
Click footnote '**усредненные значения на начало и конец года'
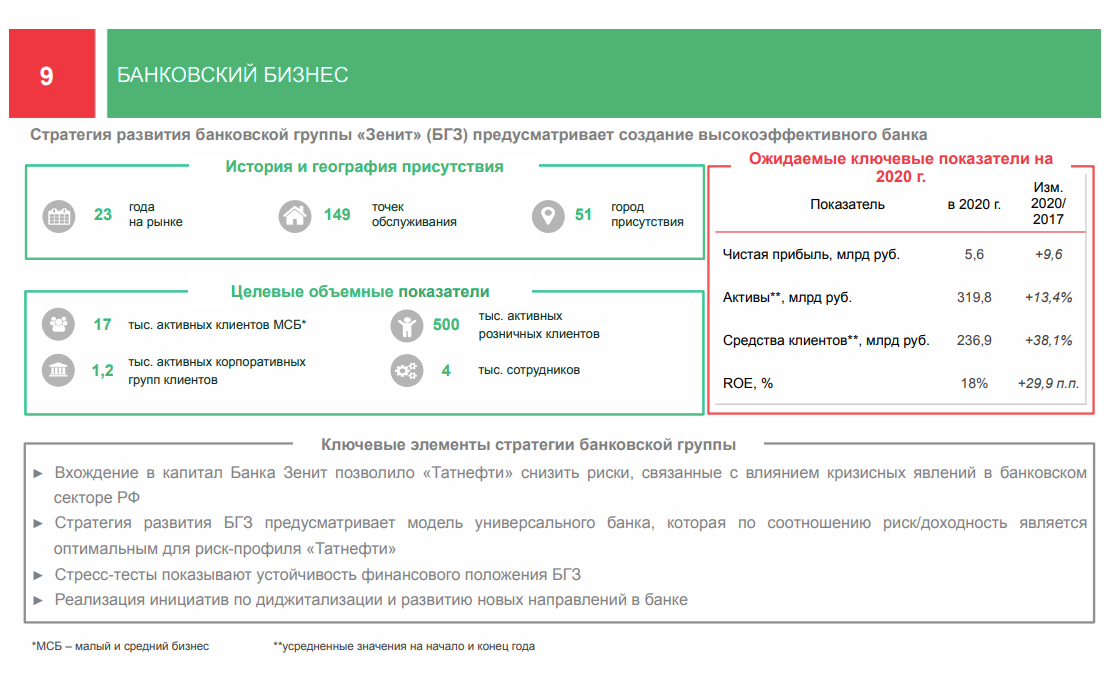[404, 646]
